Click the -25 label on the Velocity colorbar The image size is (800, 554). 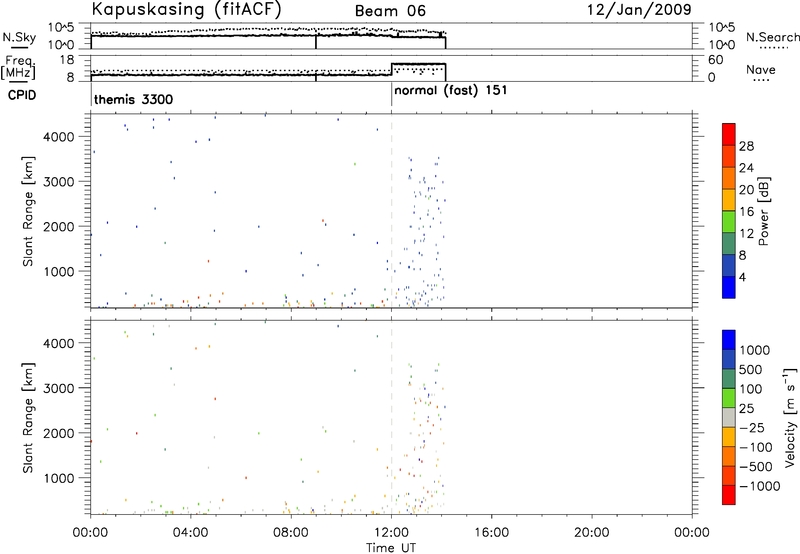(752, 428)
